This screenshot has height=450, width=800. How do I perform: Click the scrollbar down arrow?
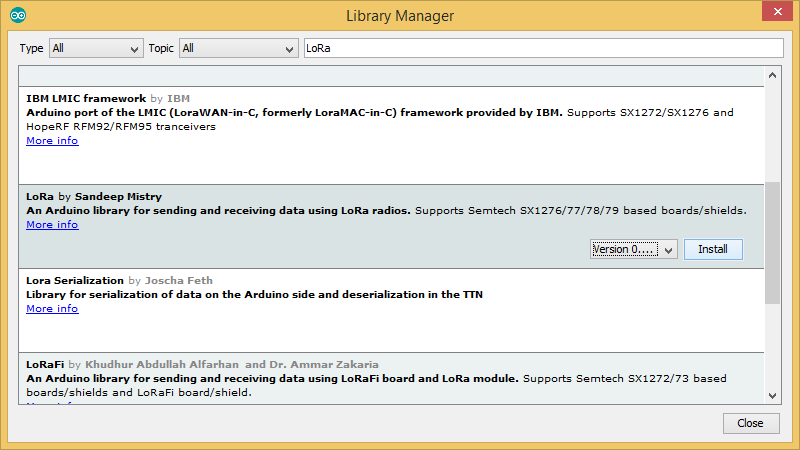(772, 396)
